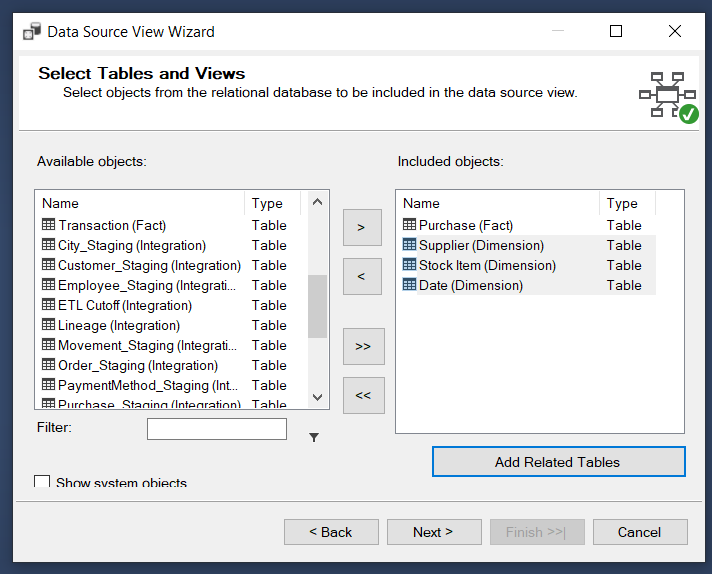Click the filter funnel icon
The width and height of the screenshot is (712, 574).
click(314, 437)
